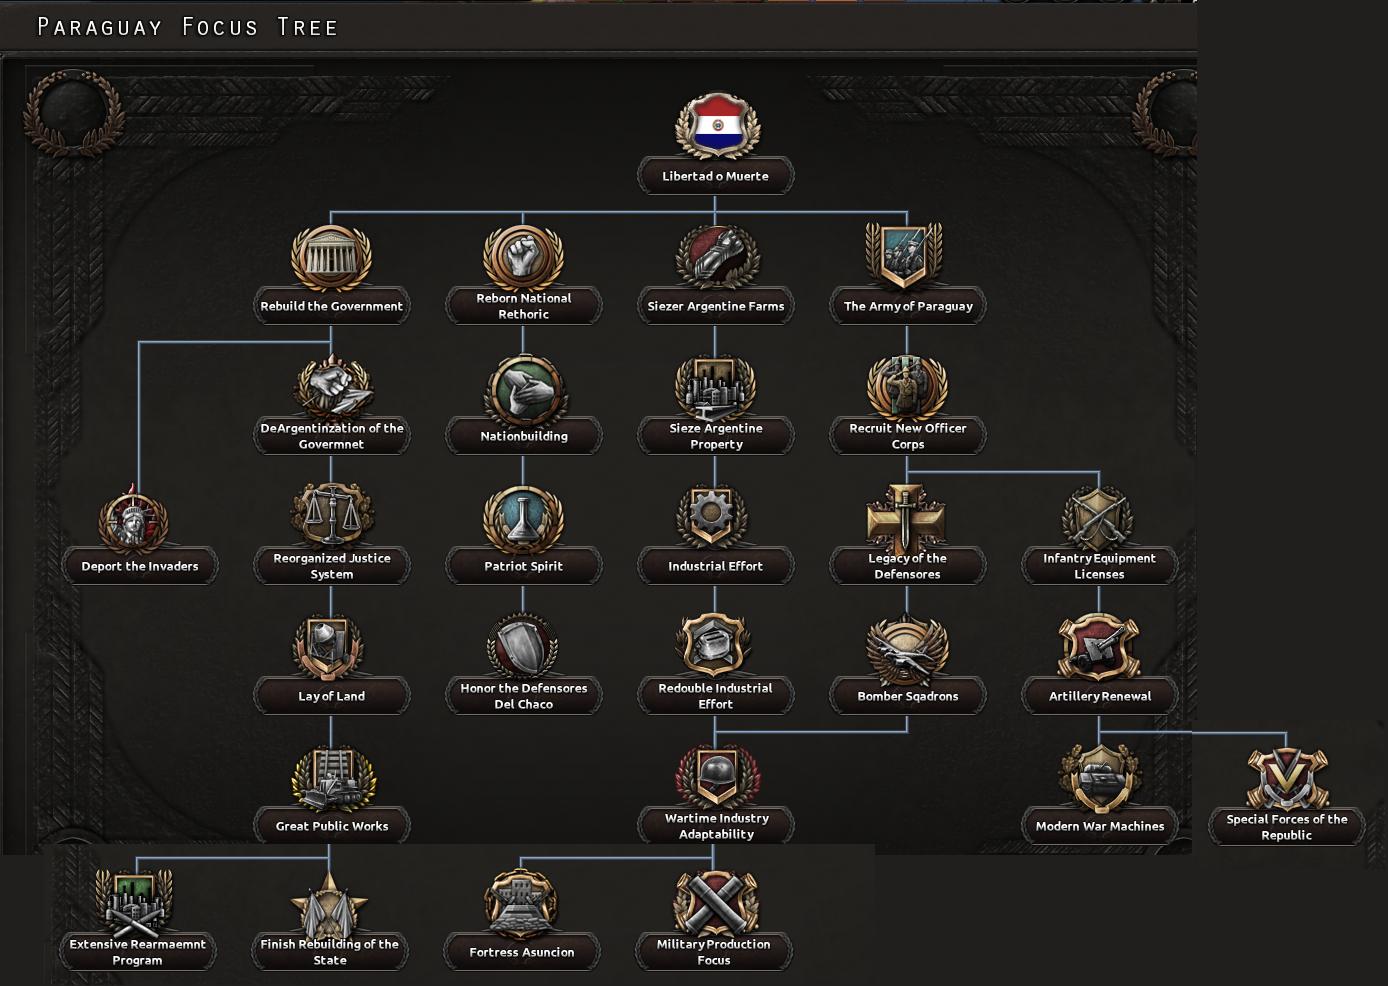Viewport: 1388px width, 986px height.
Task: Choose the Lay of Land icon
Action: pos(328,648)
